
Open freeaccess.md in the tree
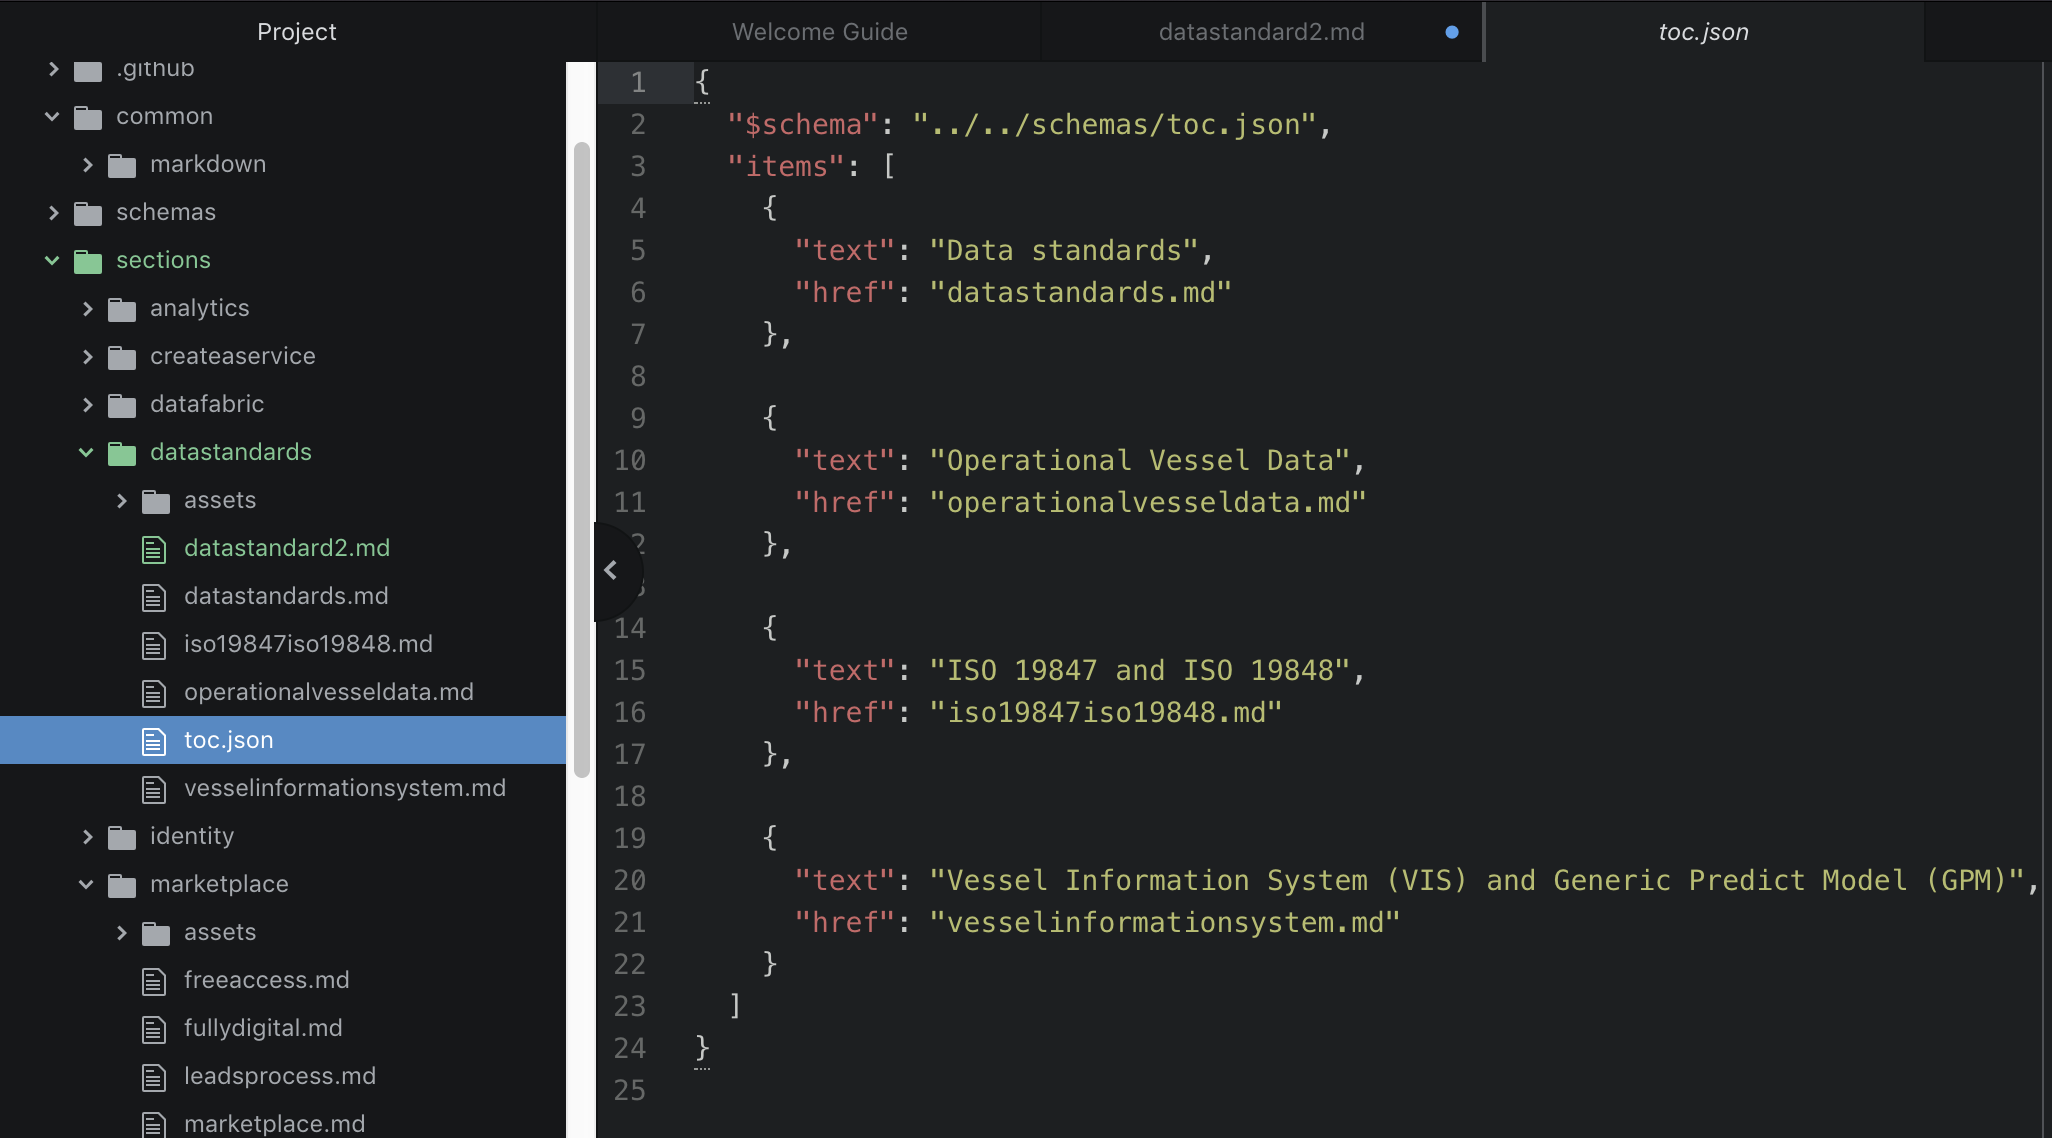[266, 980]
